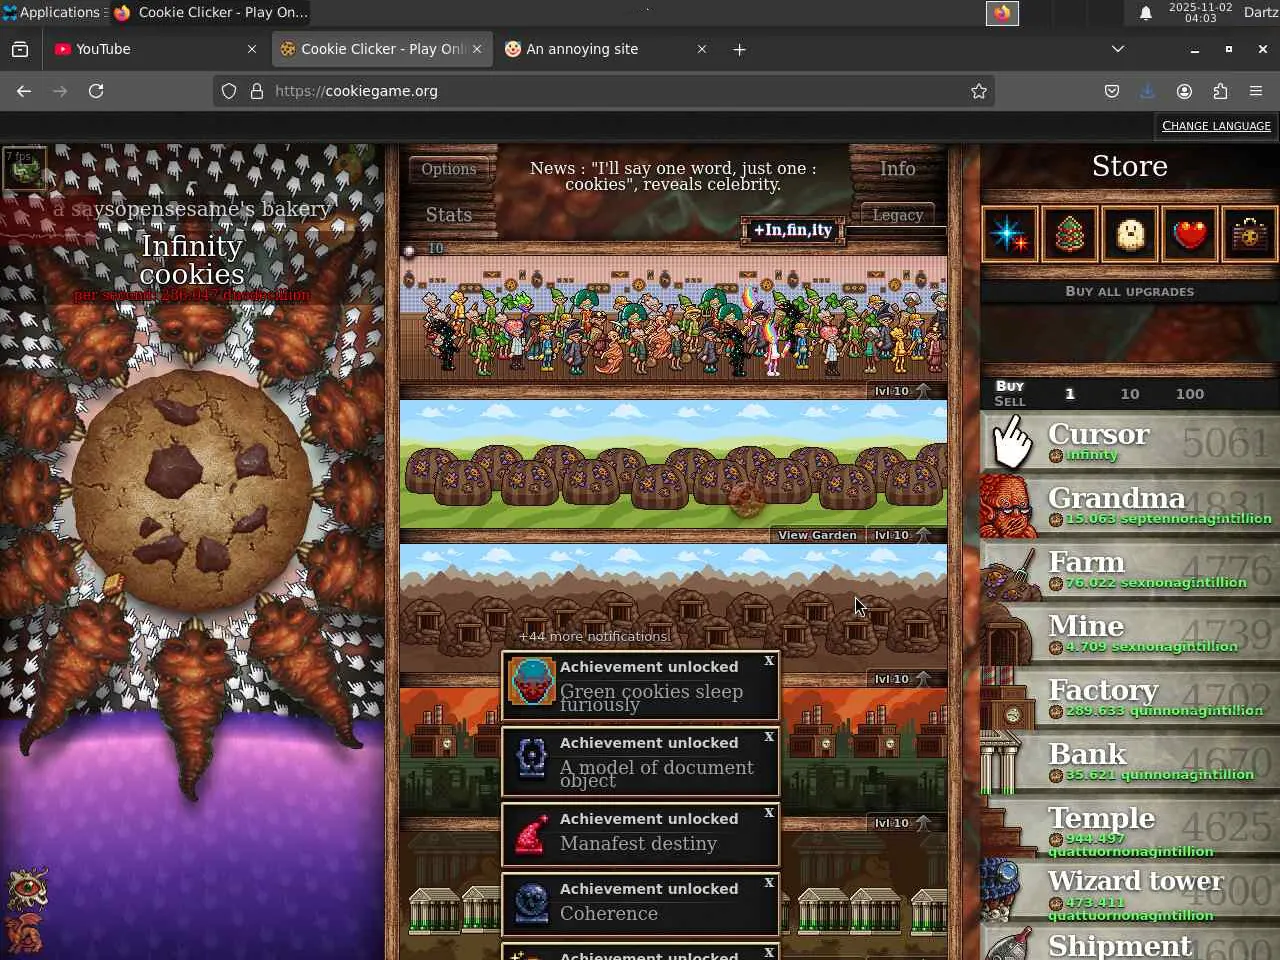Level up the factory row lvl 10

tap(904, 823)
